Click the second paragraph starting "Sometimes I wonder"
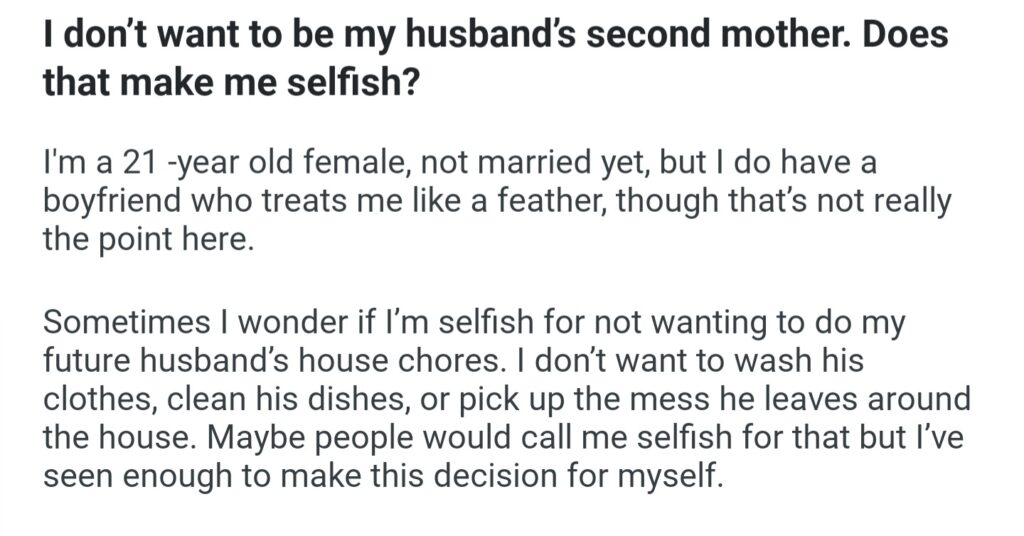Image resolution: width=1024 pixels, height=536 pixels. click(x=505, y=398)
